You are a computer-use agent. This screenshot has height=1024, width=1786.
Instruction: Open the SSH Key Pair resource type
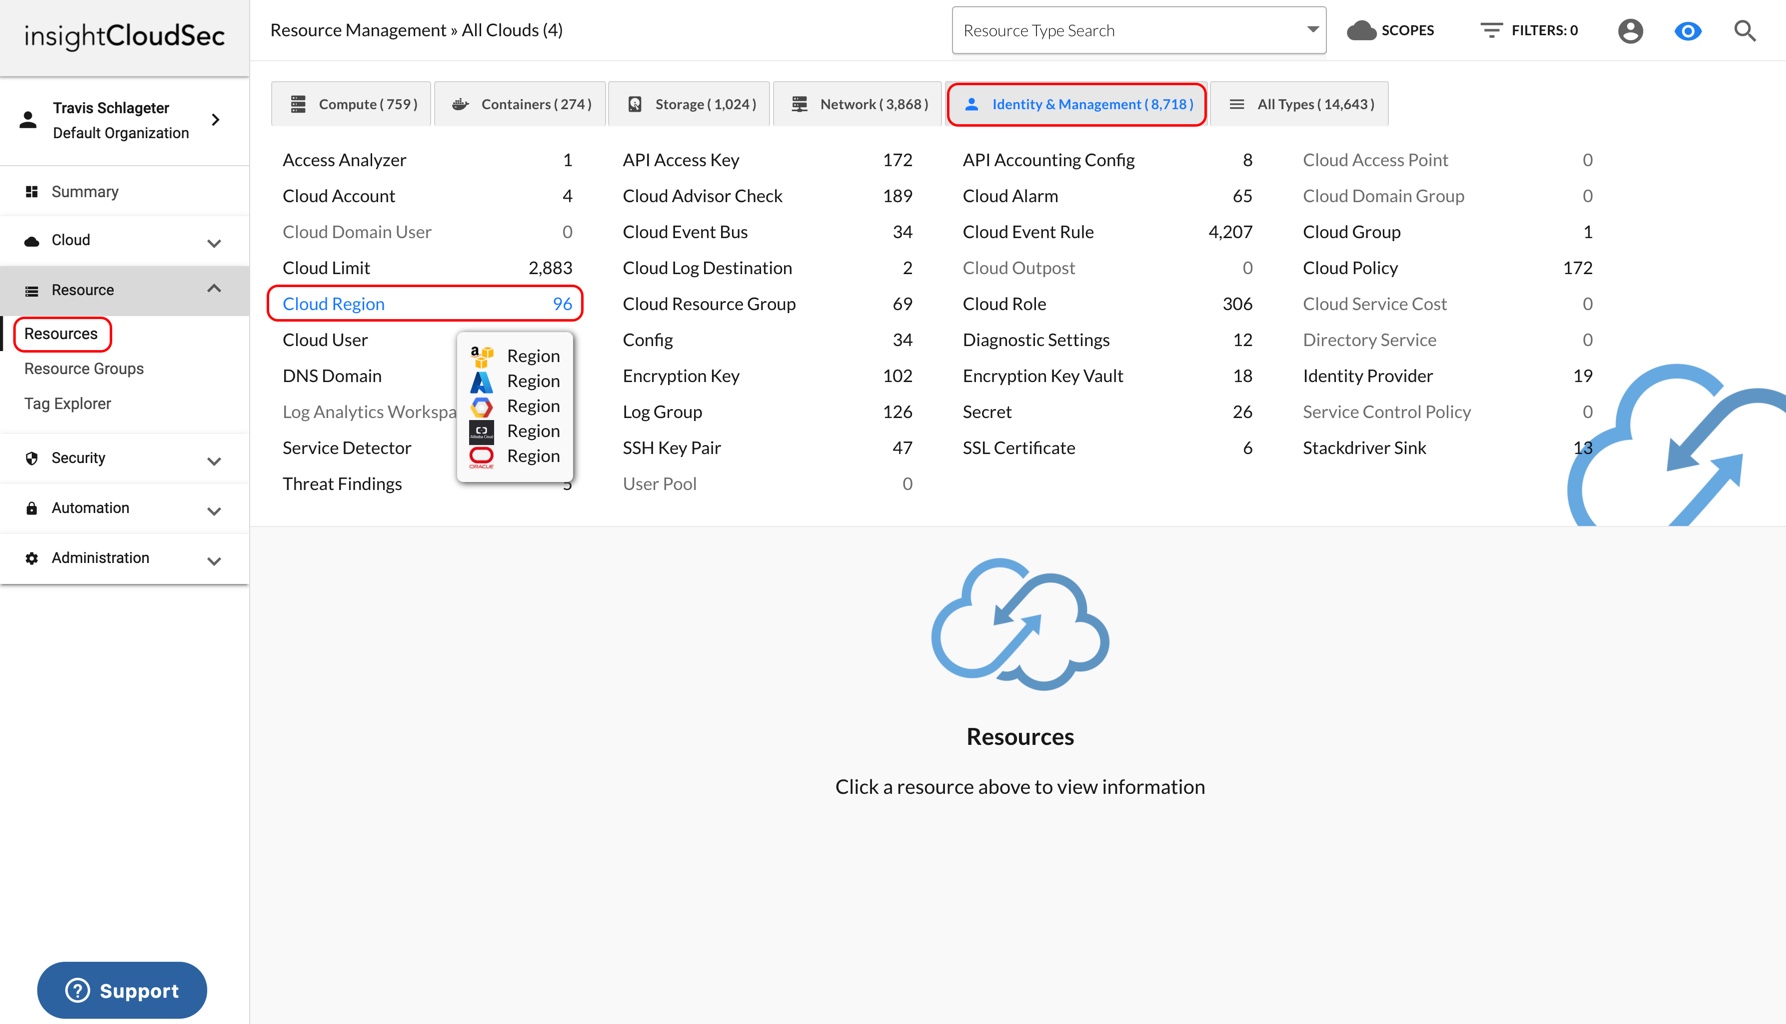pos(767,448)
